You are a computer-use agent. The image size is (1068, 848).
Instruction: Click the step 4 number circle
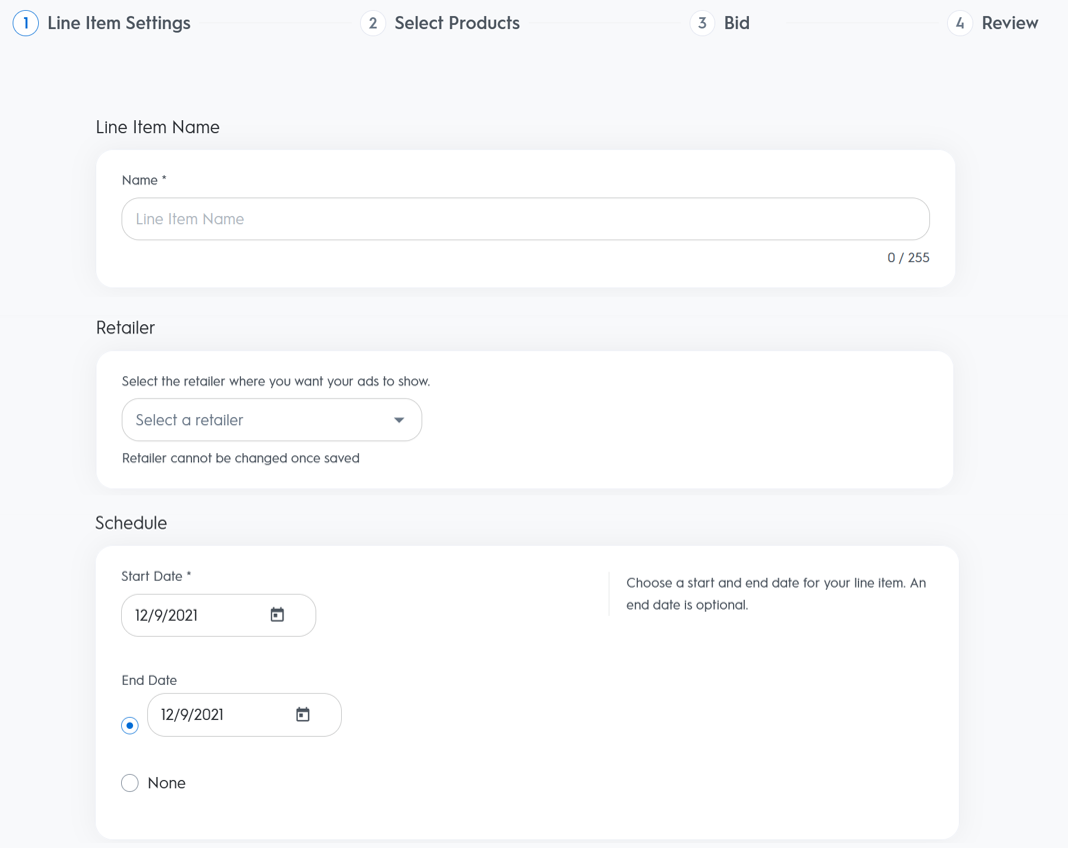tap(960, 23)
